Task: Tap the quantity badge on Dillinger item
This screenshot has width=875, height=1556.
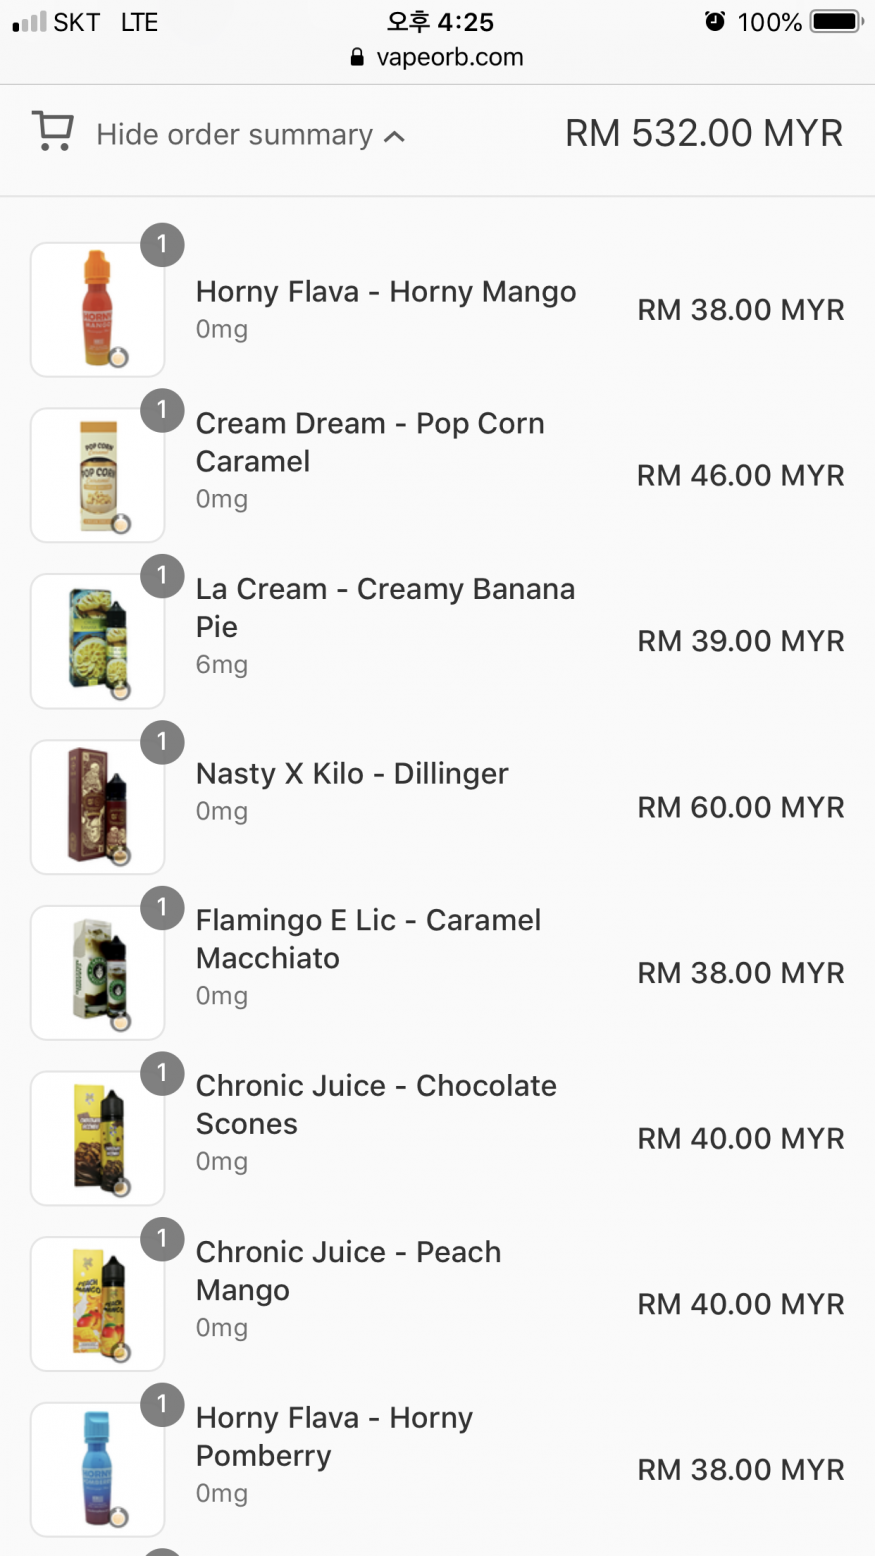Action: pos(162,743)
